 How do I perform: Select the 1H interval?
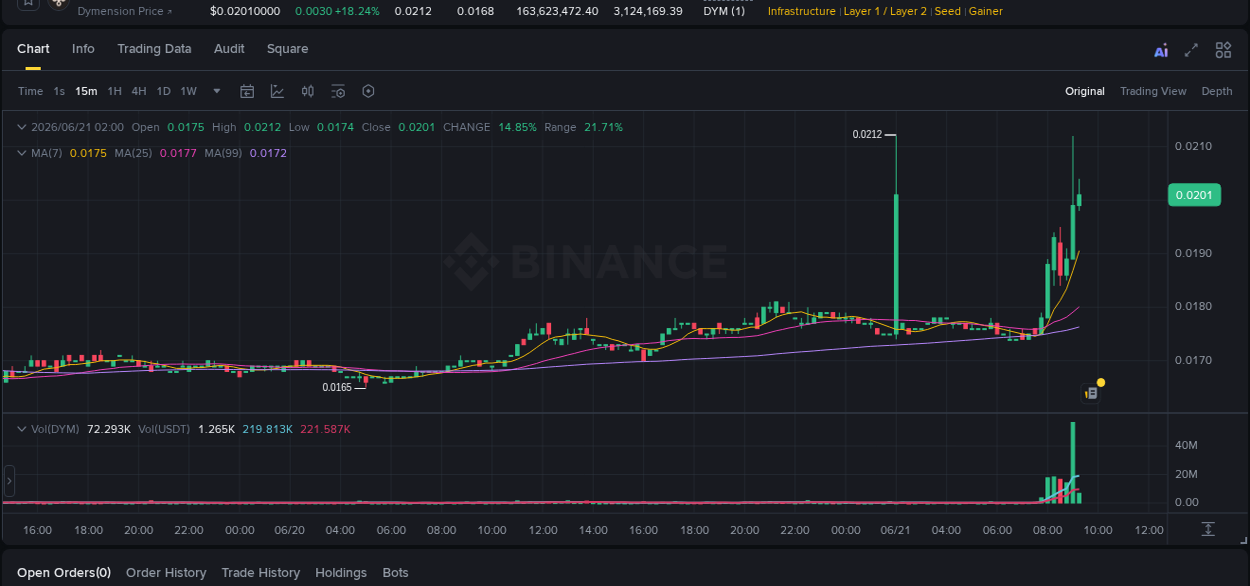click(x=115, y=91)
